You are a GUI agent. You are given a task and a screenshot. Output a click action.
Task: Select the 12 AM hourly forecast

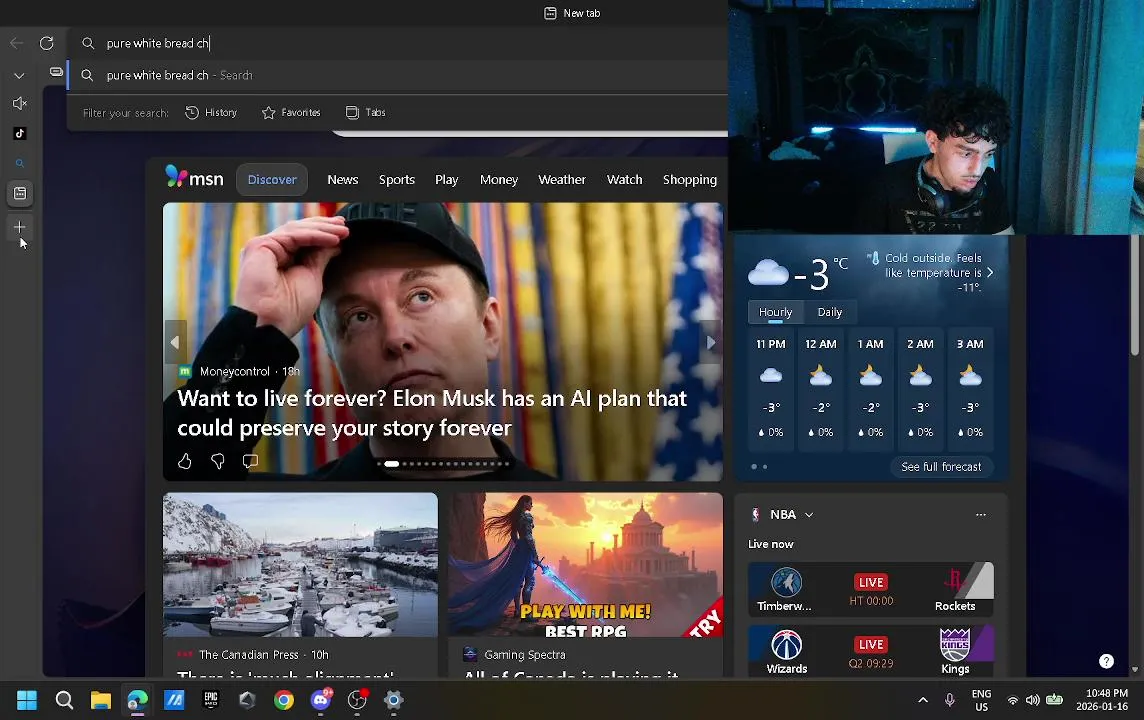tap(821, 390)
